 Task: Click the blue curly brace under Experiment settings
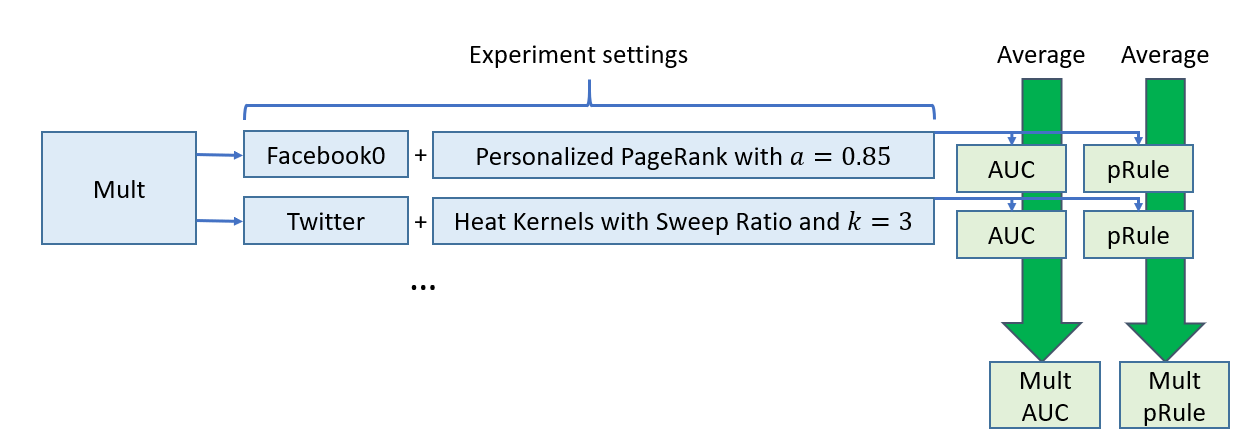coord(589,104)
